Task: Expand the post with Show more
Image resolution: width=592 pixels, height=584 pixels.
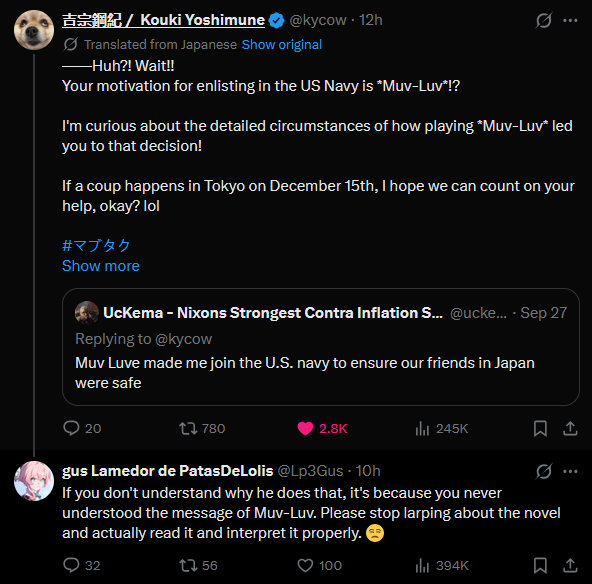Action: tap(101, 266)
